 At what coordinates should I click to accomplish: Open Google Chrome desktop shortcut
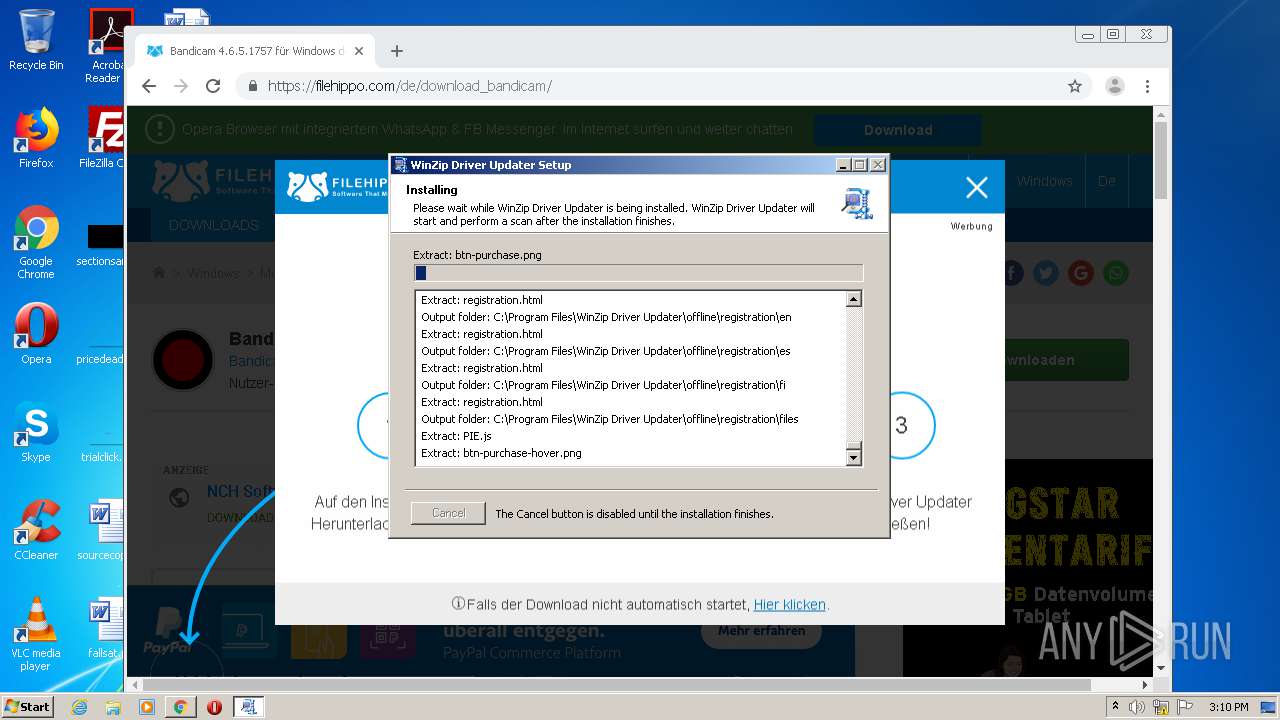pyautogui.click(x=36, y=243)
